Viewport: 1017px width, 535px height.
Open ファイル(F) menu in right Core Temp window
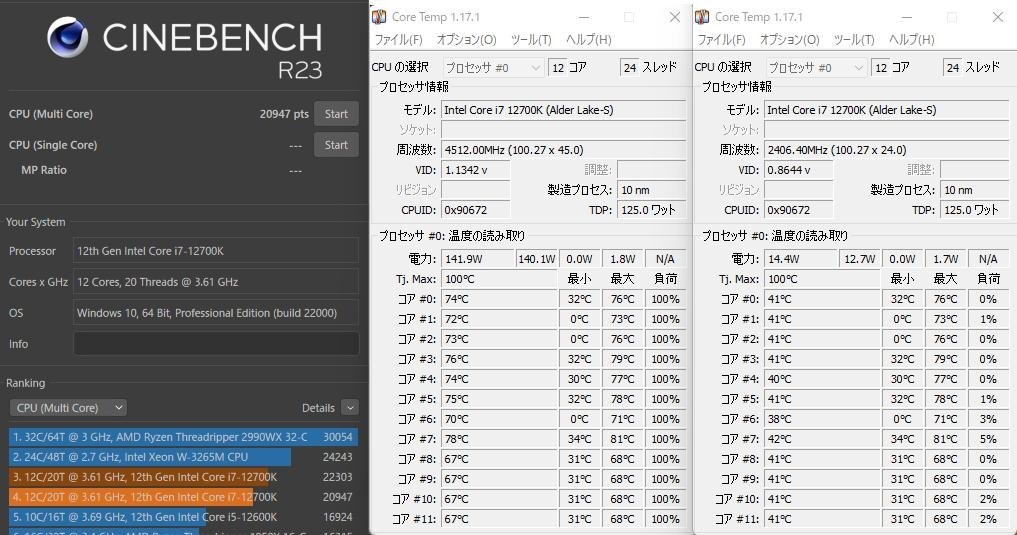[x=721, y=40]
